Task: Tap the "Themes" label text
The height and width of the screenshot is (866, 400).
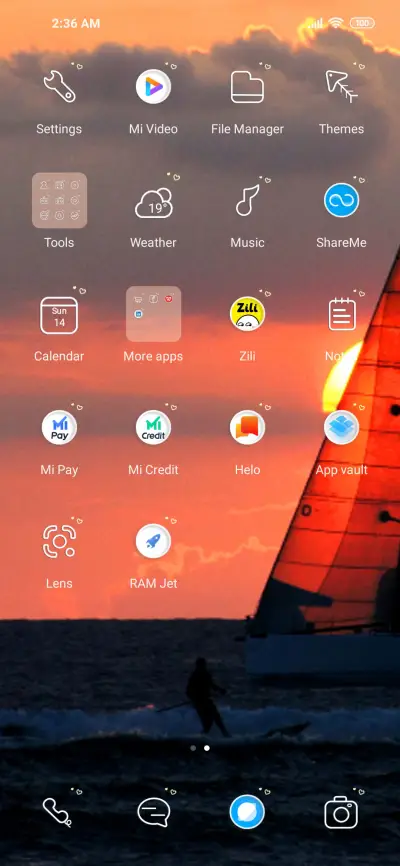Action: [x=341, y=129]
